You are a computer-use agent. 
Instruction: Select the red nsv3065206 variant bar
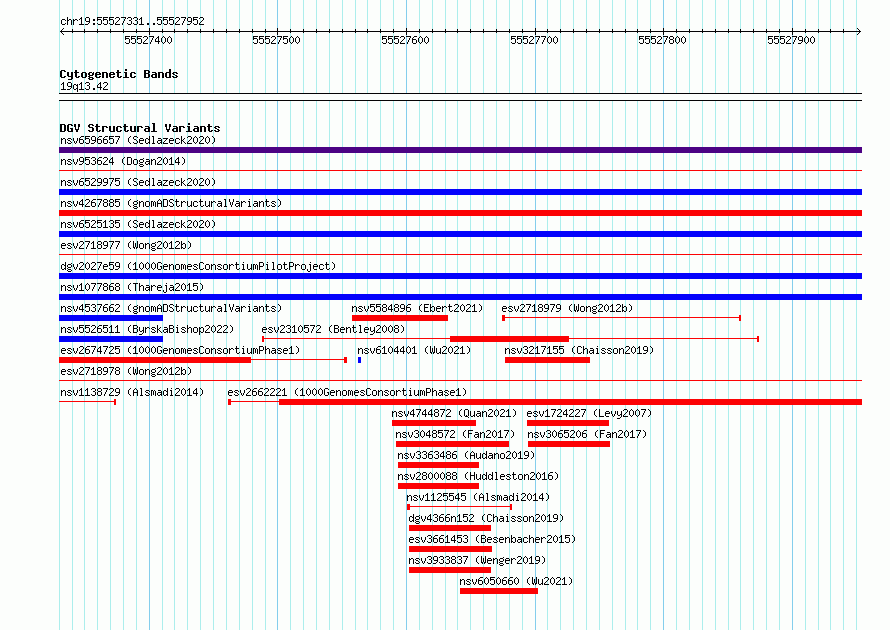pyautogui.click(x=569, y=444)
